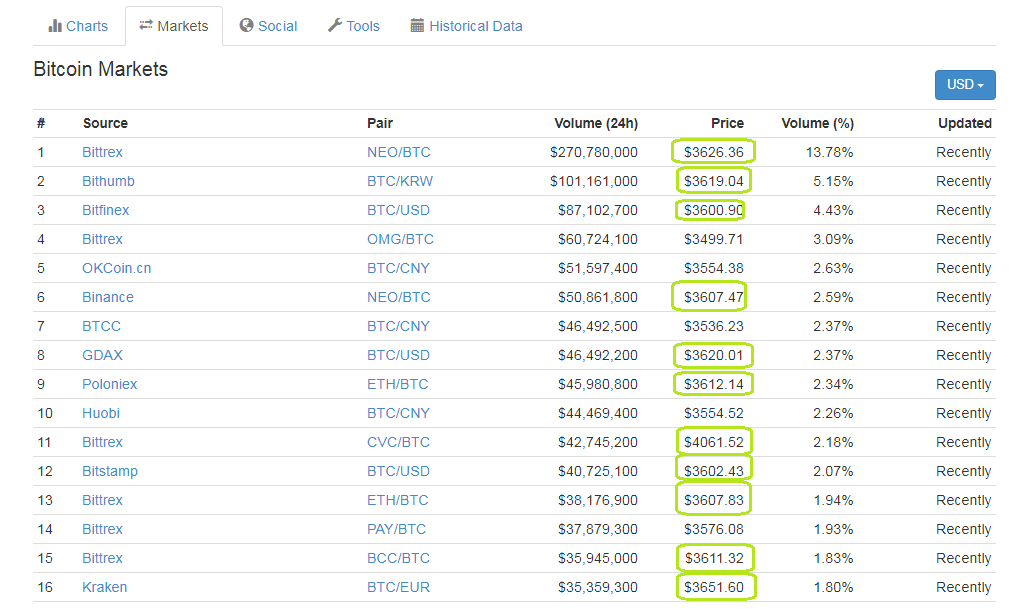Click the Price column header
The width and height of the screenshot is (1011, 609).
tap(727, 123)
